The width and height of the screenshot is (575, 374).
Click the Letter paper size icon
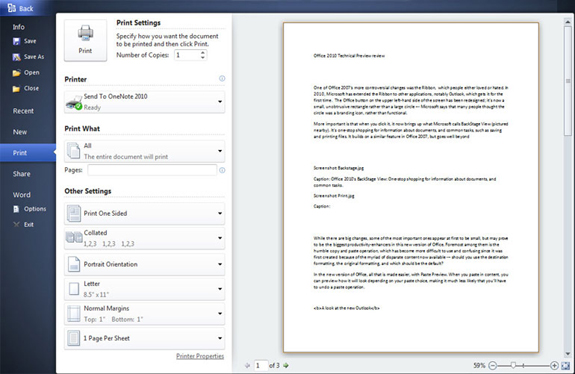(74, 289)
